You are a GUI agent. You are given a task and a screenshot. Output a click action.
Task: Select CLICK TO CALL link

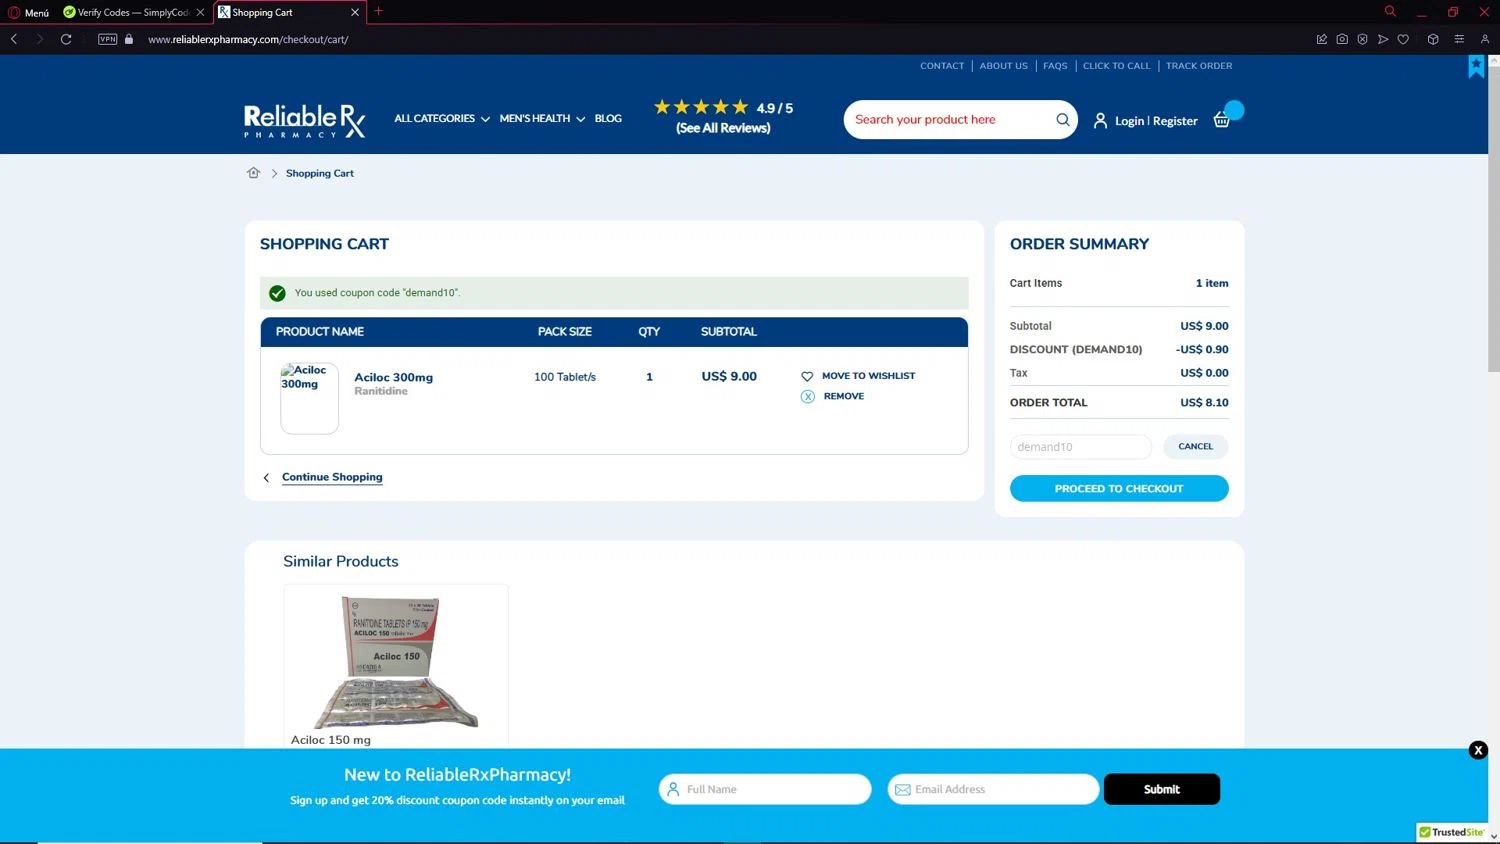[x=1116, y=66]
